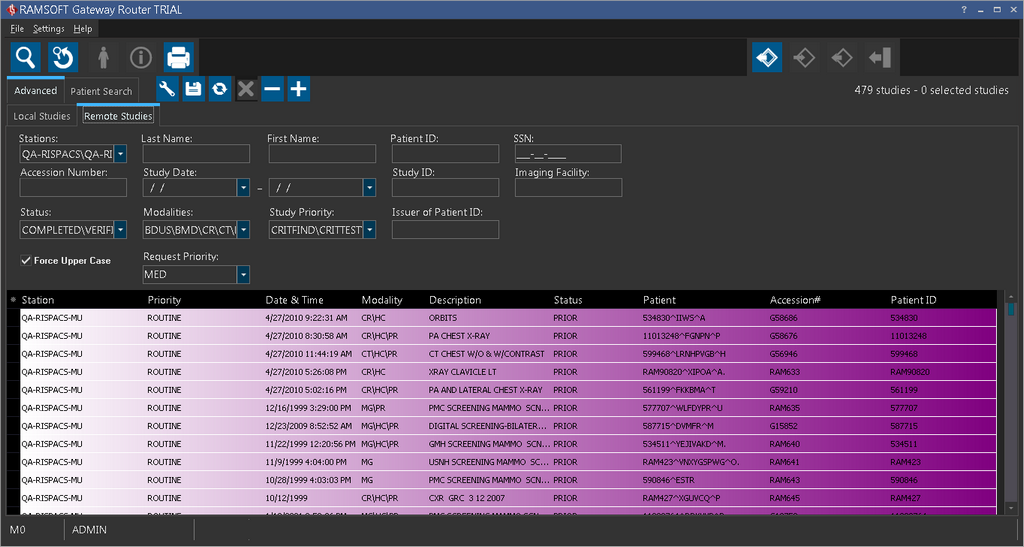Click the Last Name input field
This screenshot has height=547, width=1024.
pos(196,155)
